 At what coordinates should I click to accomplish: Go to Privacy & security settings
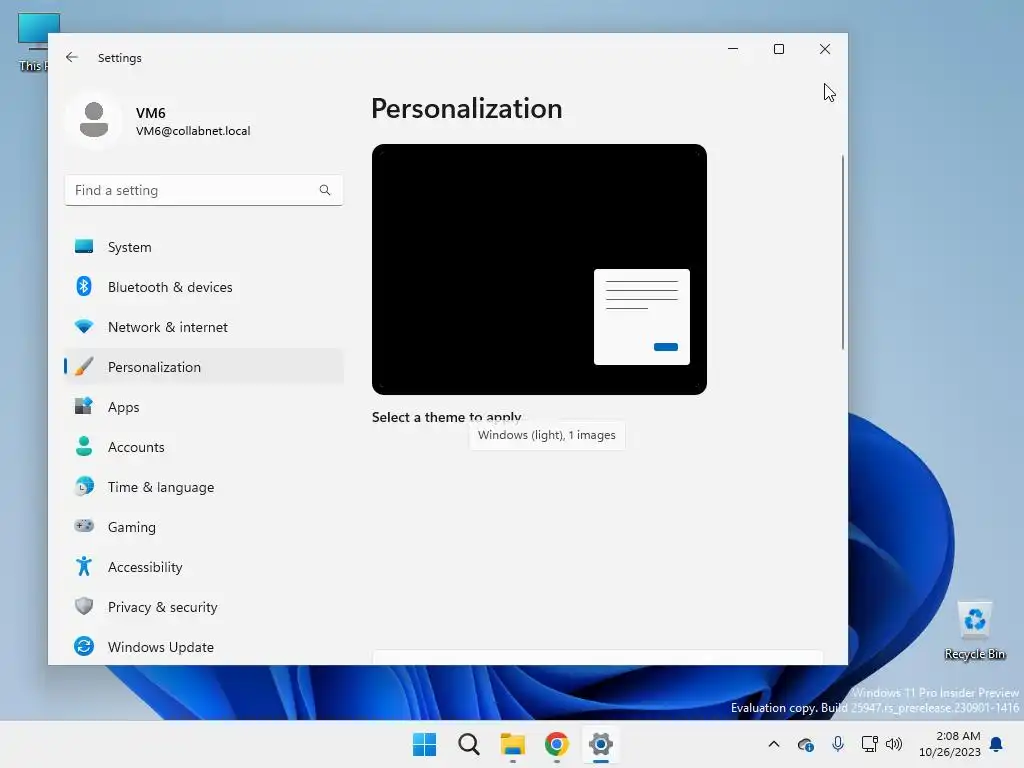(x=204, y=607)
